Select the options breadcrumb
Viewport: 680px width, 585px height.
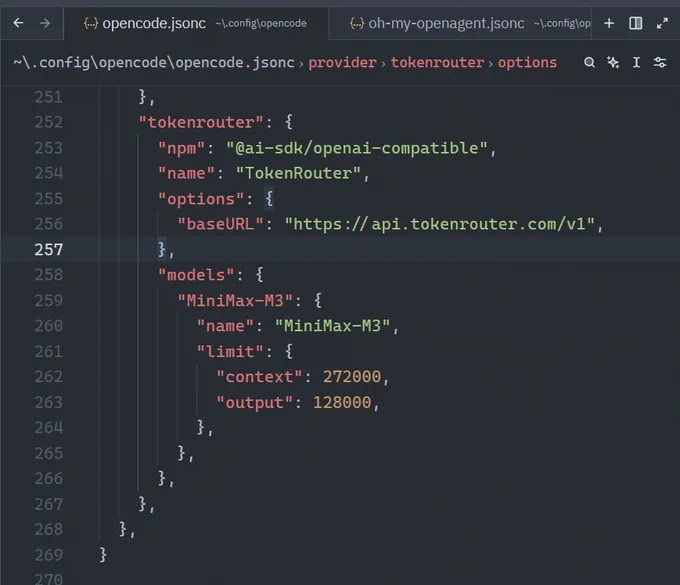(x=527, y=63)
